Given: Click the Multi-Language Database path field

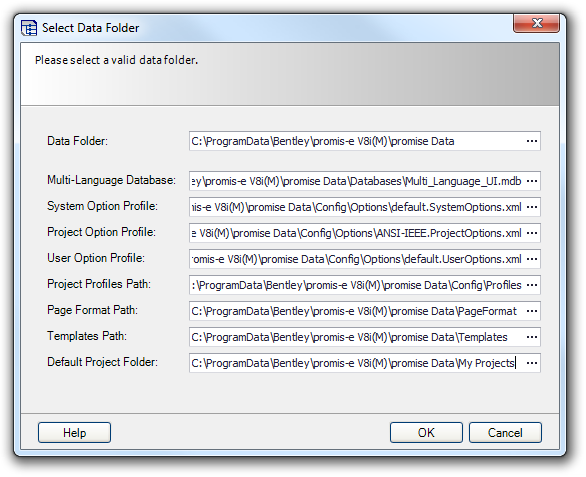Looking at the screenshot, I should (357, 181).
